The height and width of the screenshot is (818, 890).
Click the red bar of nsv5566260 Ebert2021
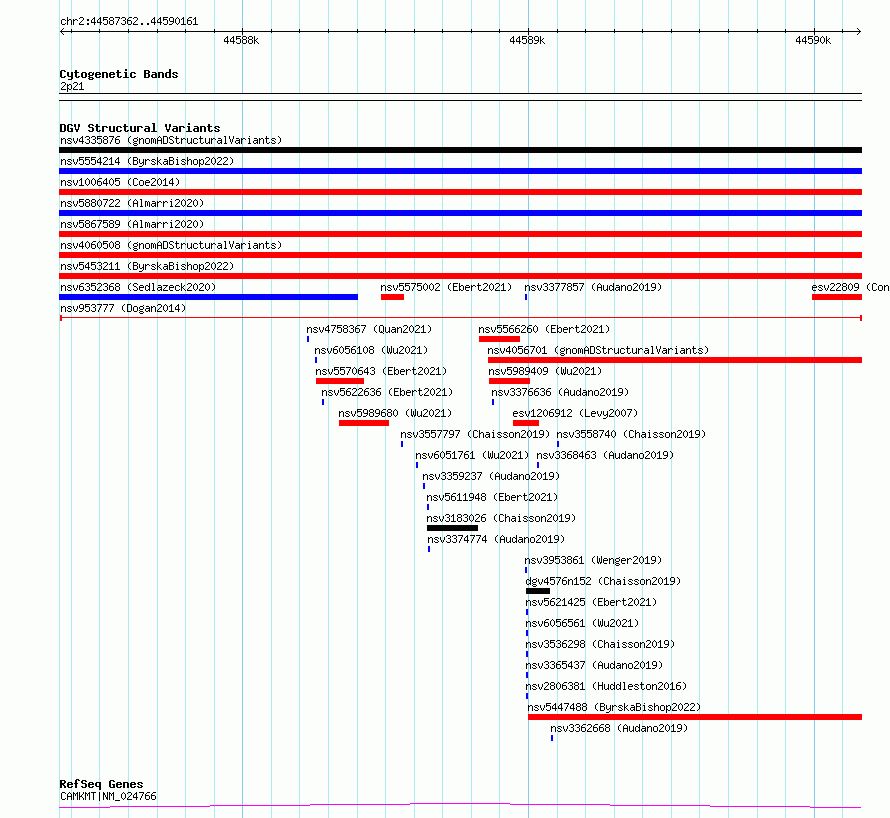(x=499, y=339)
